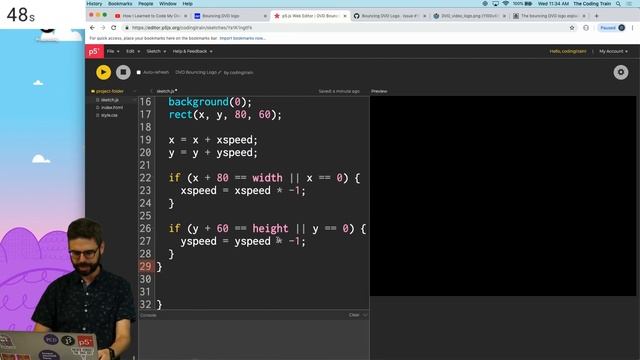
Task: Click the if (x + 80 == width) line
Action: (264, 178)
